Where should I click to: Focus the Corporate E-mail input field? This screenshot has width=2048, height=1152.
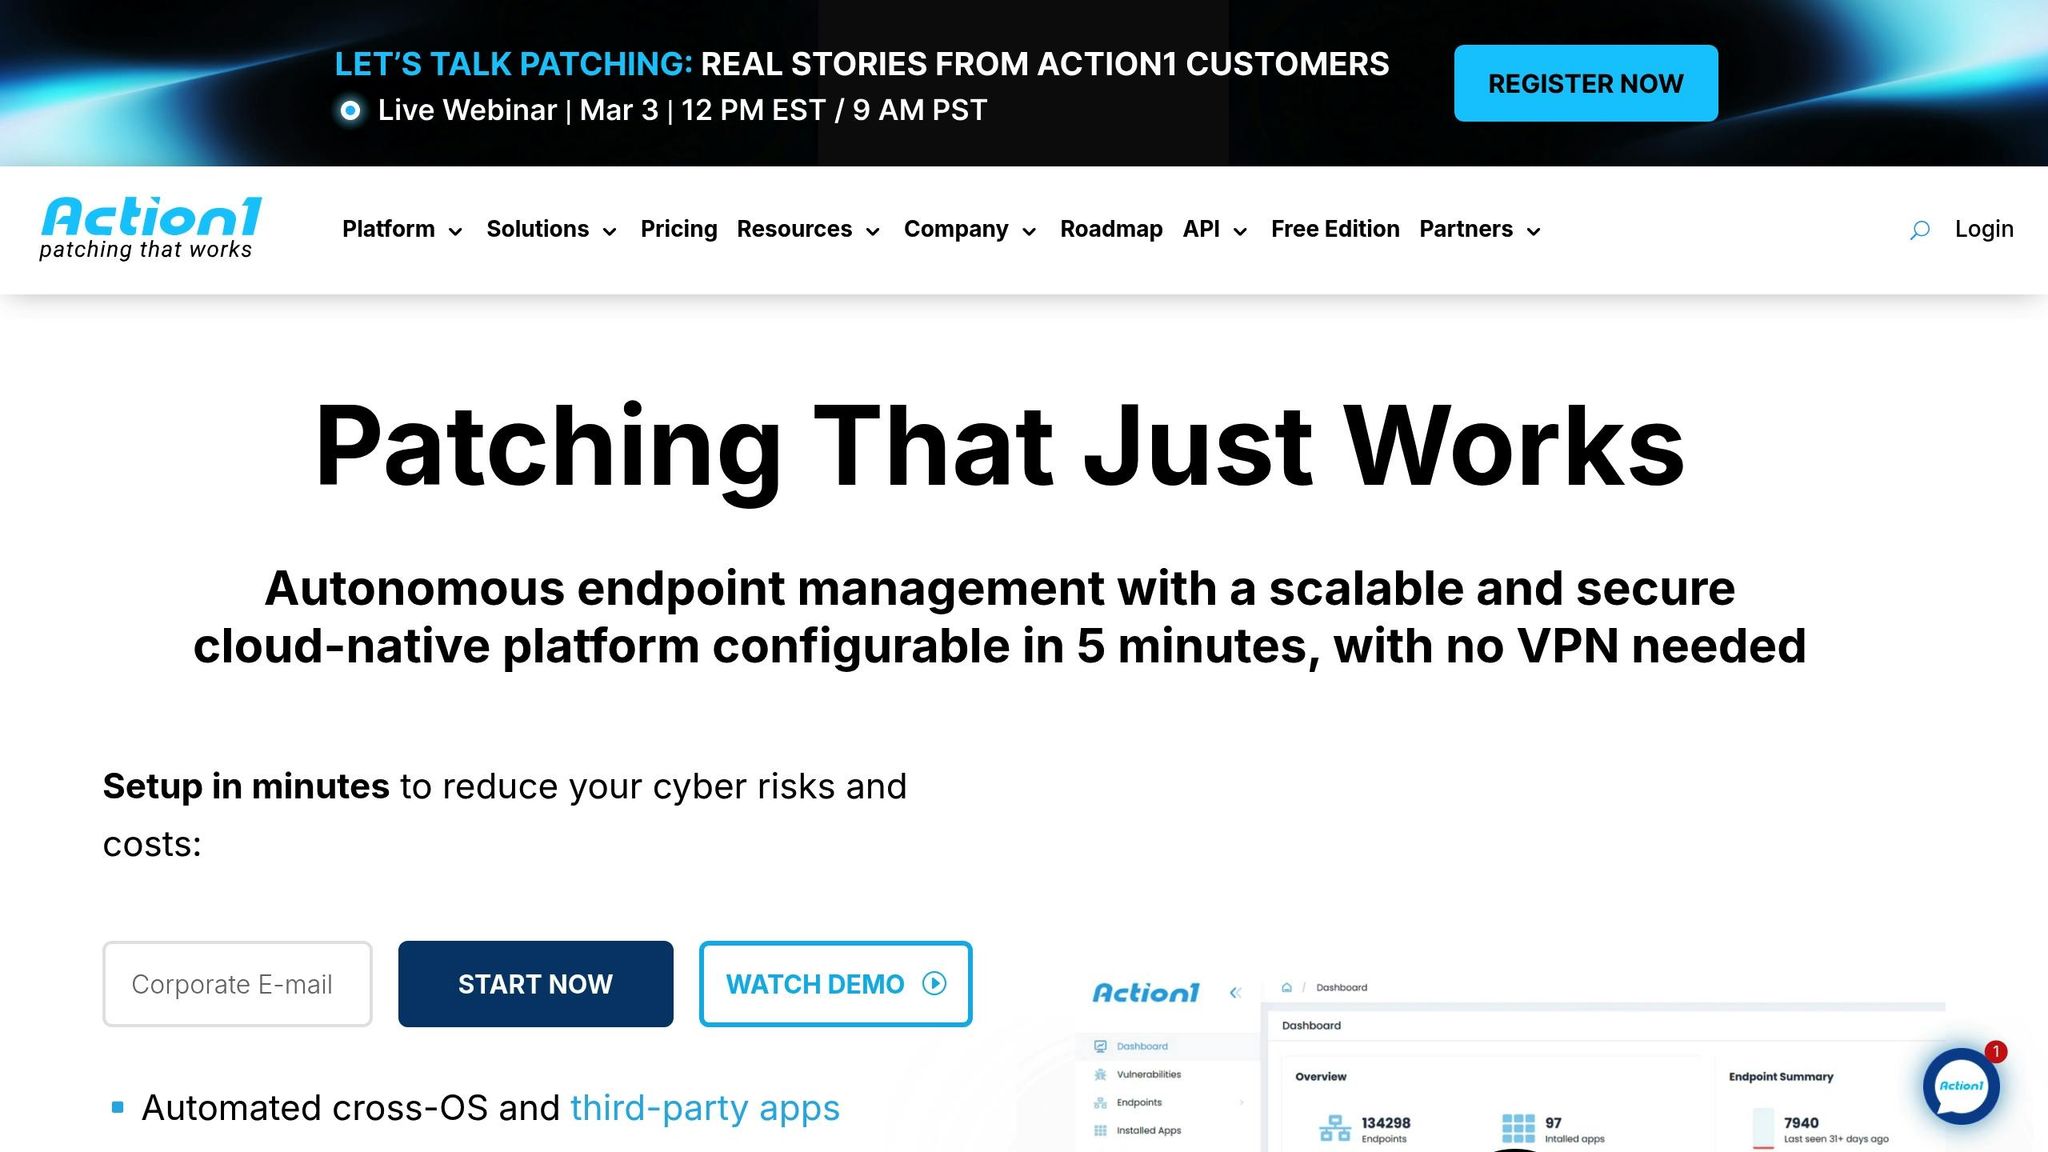pyautogui.click(x=237, y=984)
